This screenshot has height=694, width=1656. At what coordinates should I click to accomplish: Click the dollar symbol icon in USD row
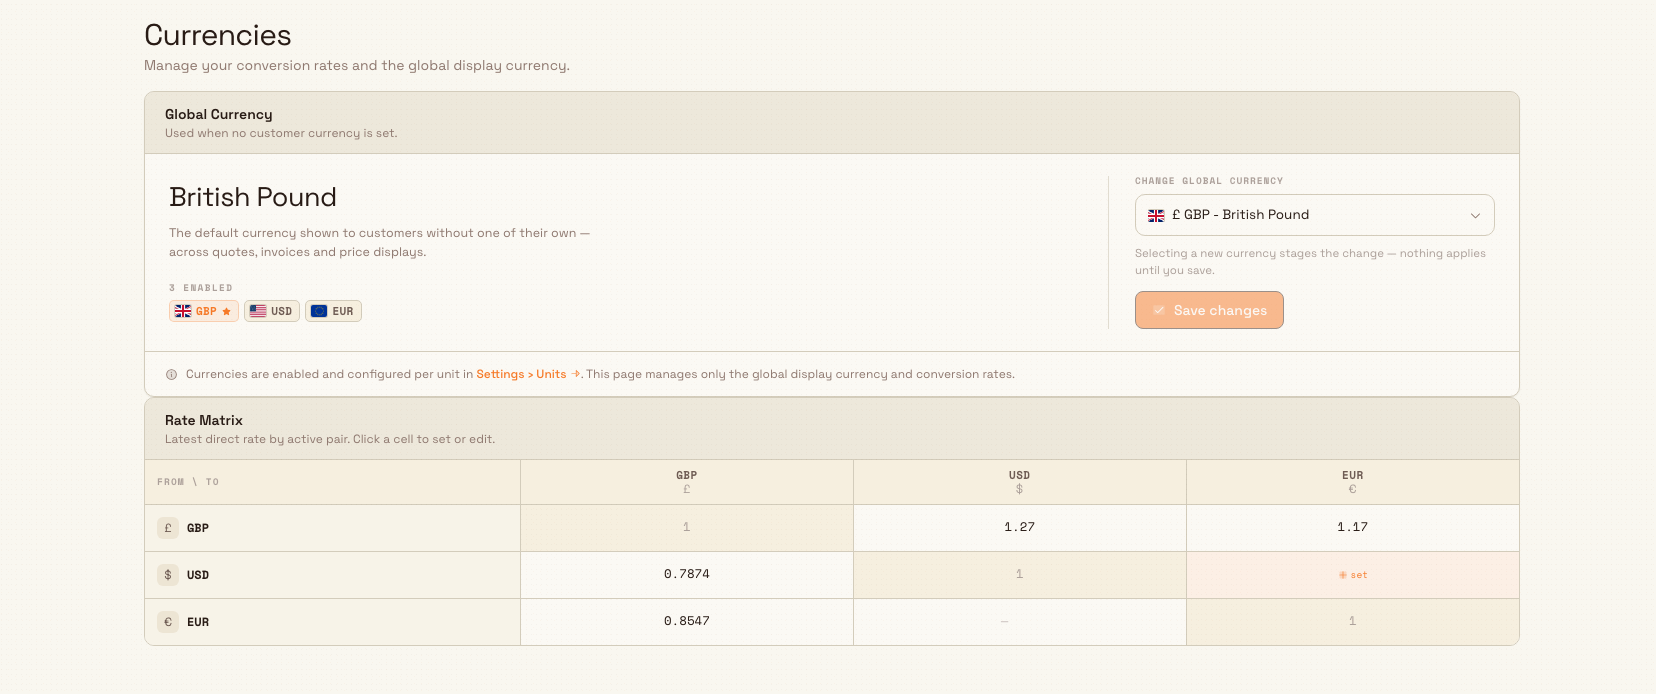tap(168, 575)
